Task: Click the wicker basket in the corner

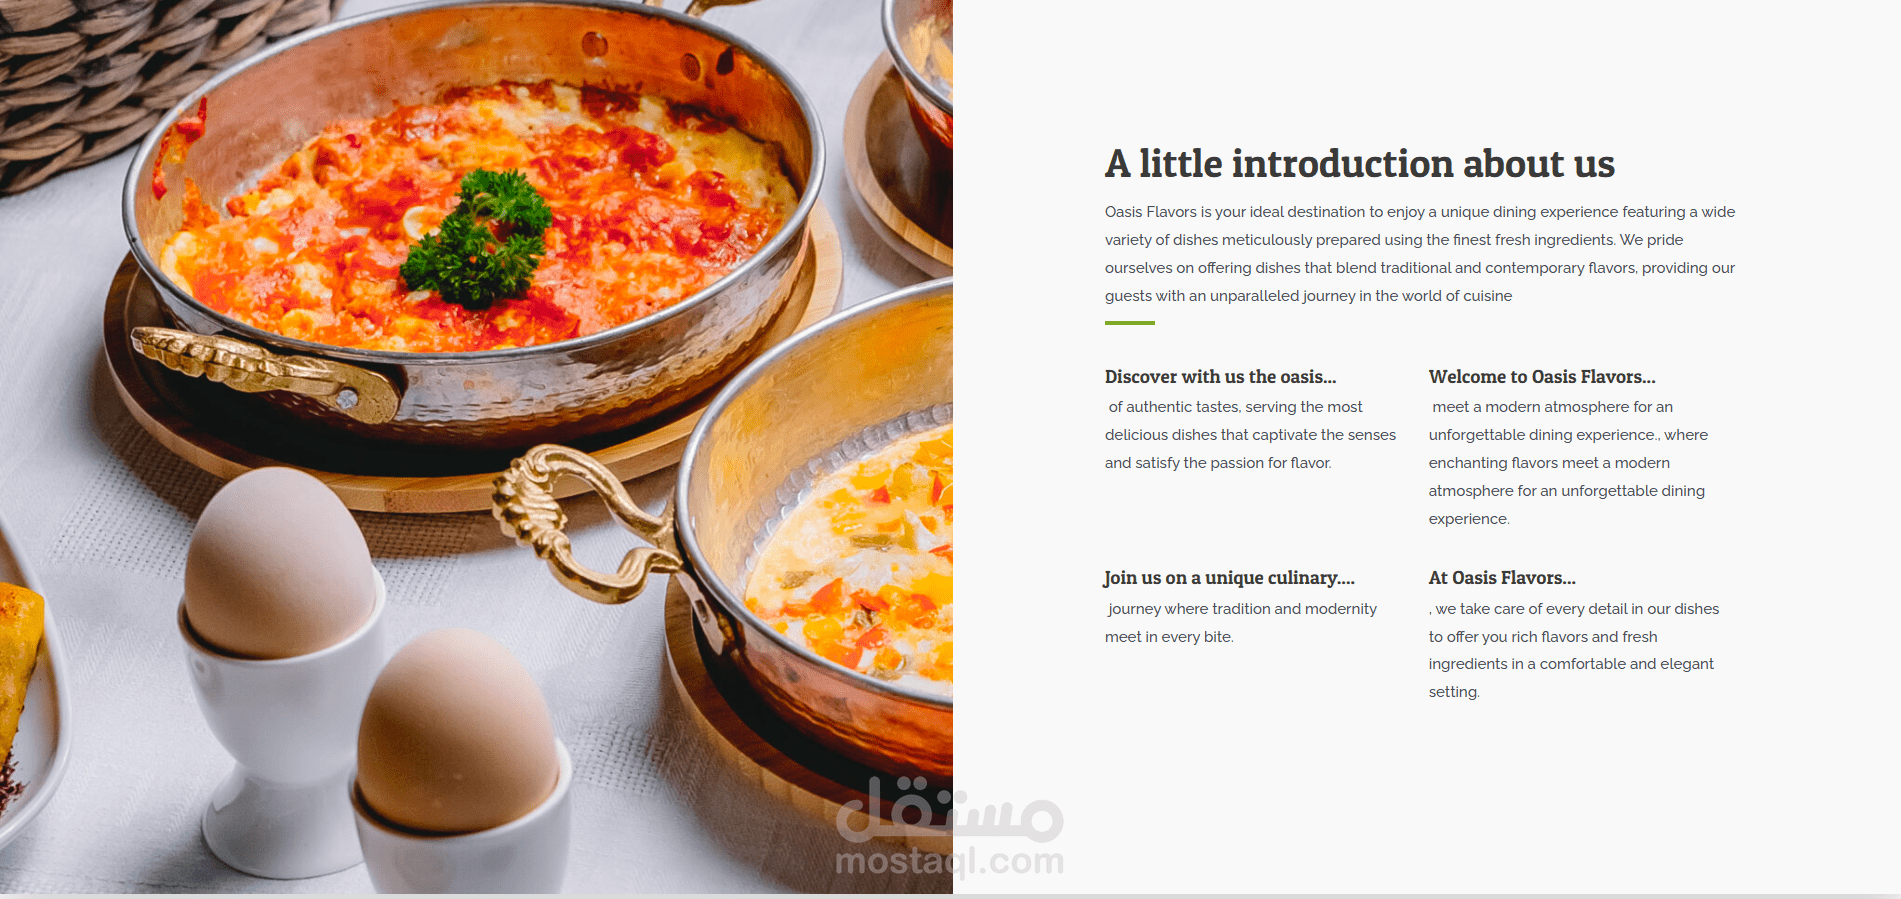Action: point(140,80)
